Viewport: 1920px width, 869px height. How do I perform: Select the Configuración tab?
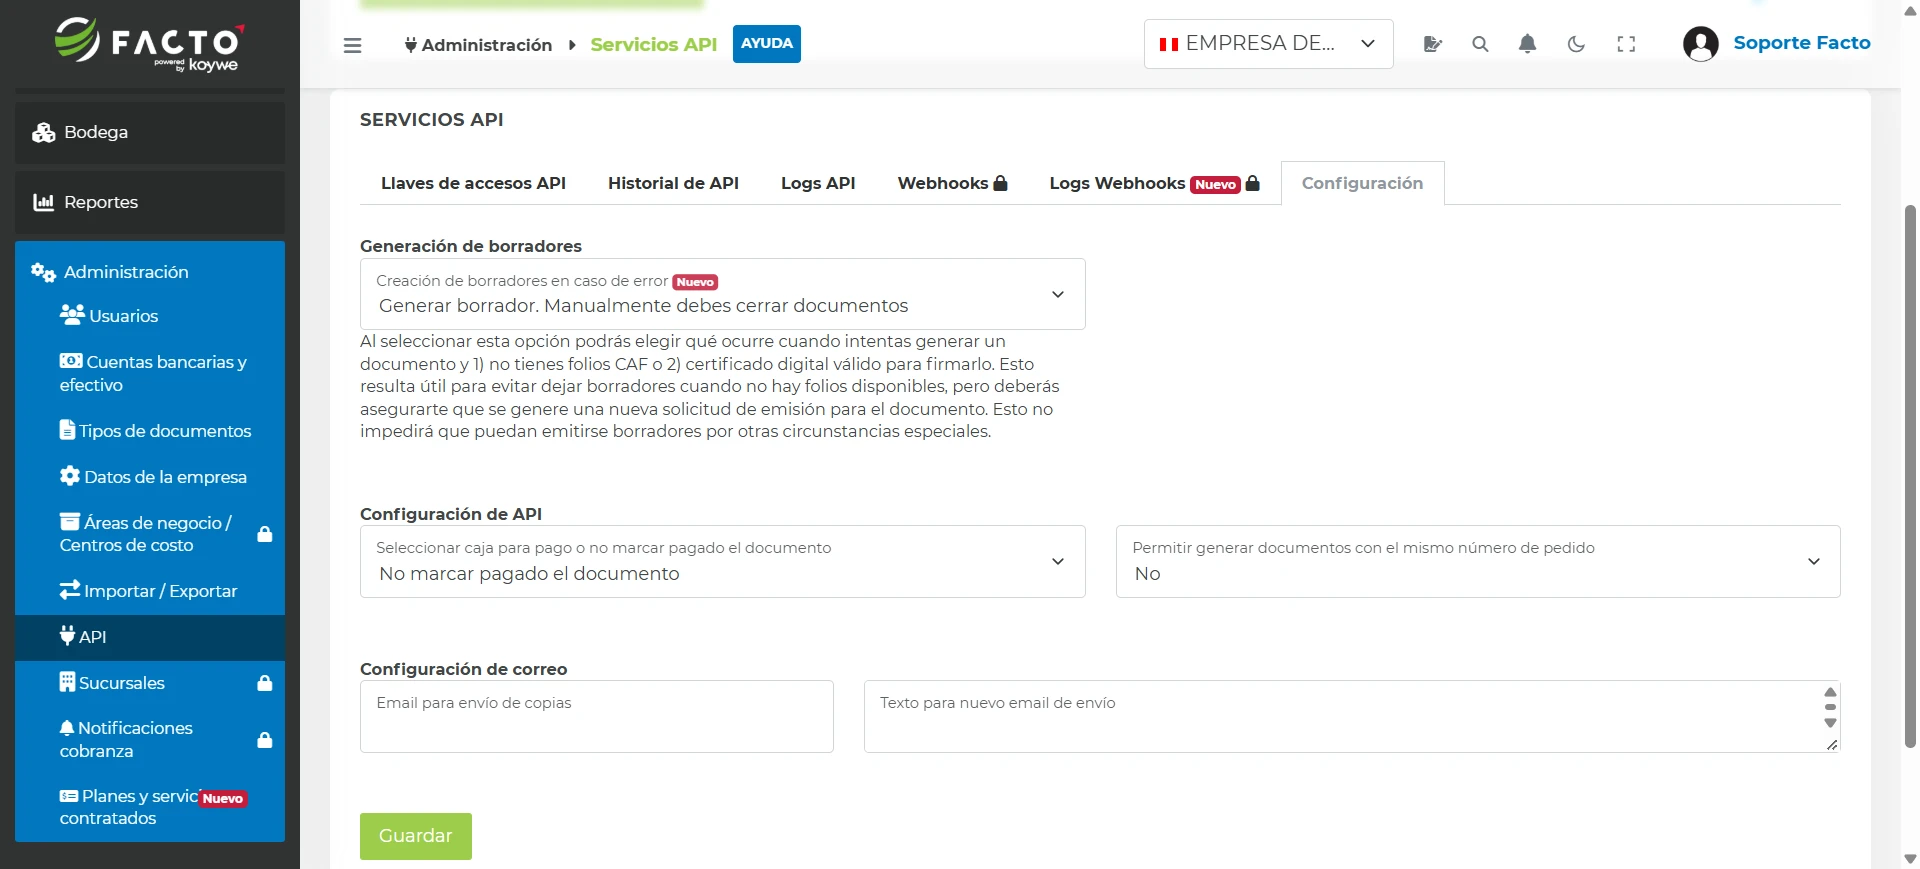click(x=1362, y=184)
